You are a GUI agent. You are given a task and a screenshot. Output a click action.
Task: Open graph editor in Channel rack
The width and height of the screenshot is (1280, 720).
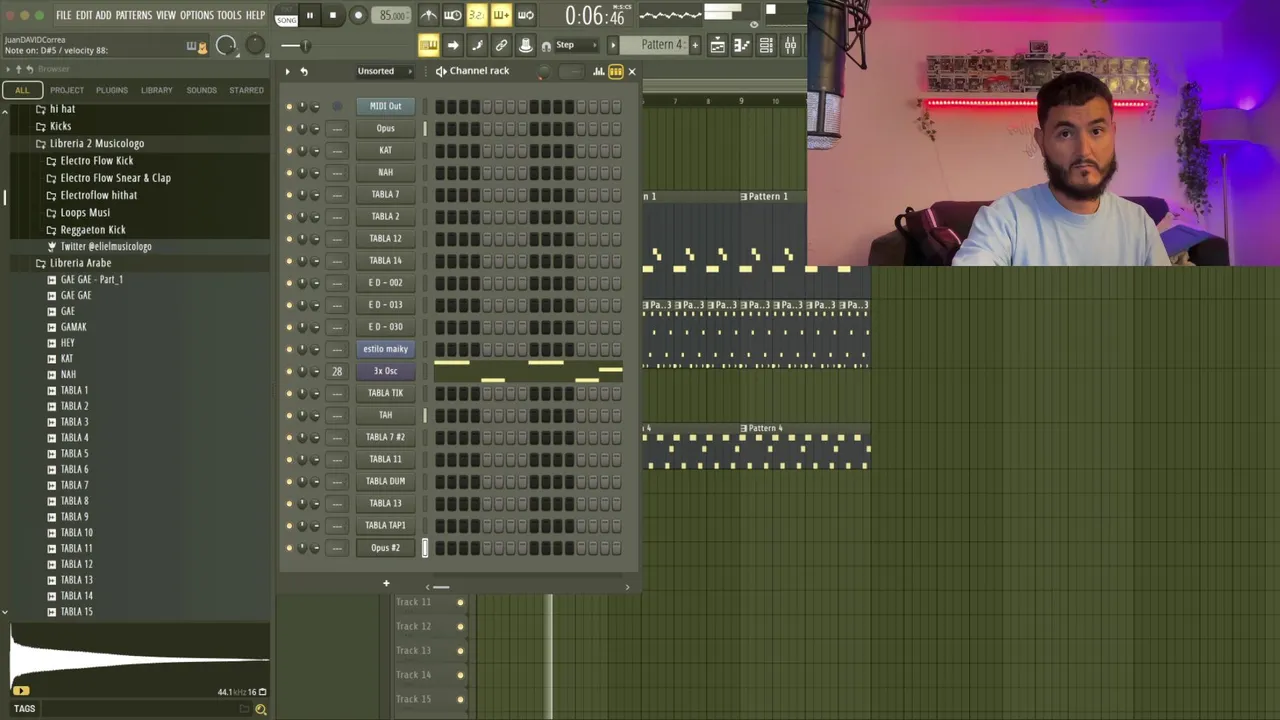click(598, 71)
